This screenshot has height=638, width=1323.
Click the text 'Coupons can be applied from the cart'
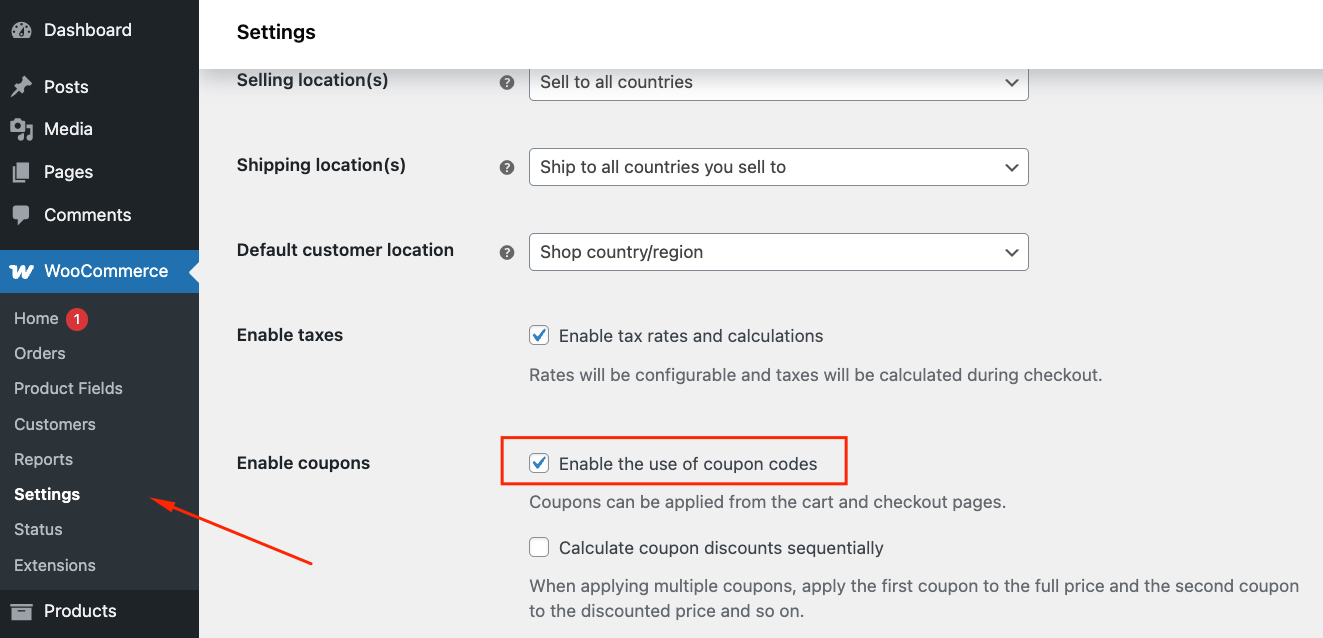767,502
